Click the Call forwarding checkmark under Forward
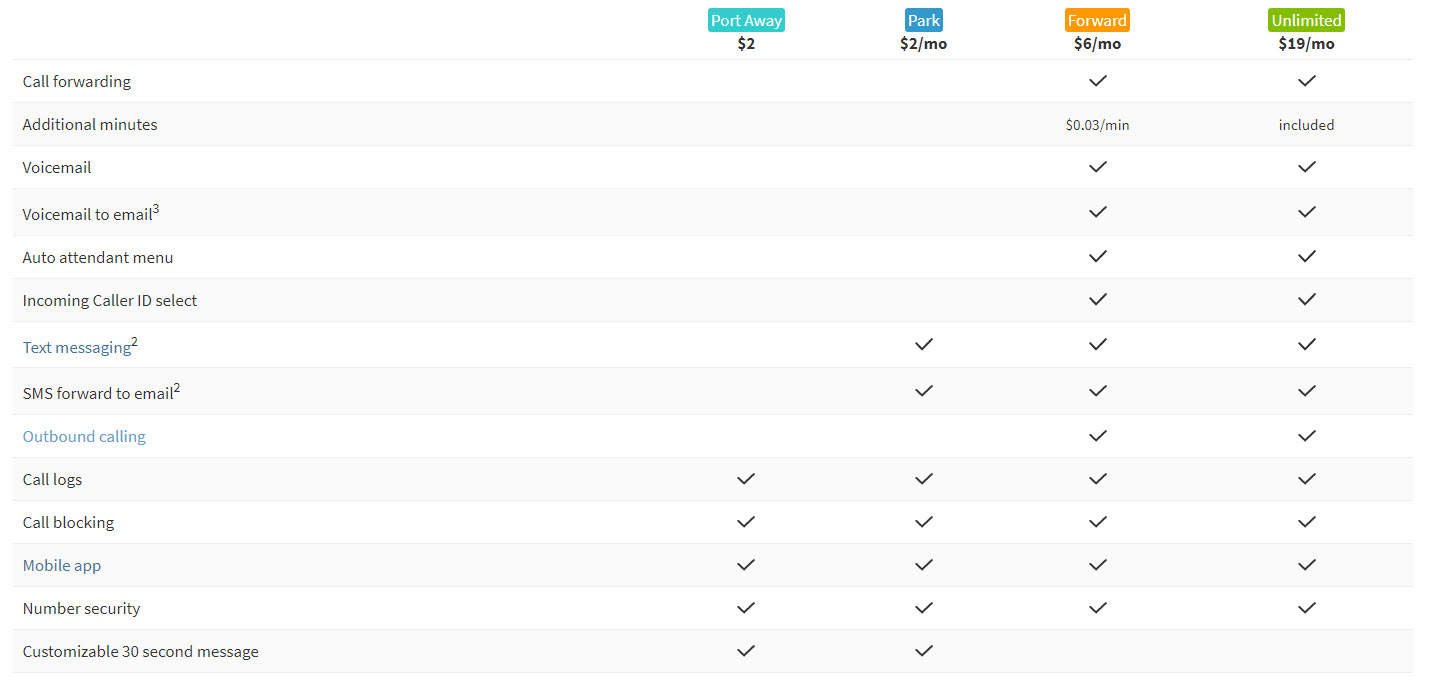The width and height of the screenshot is (1431, 680). click(1097, 81)
